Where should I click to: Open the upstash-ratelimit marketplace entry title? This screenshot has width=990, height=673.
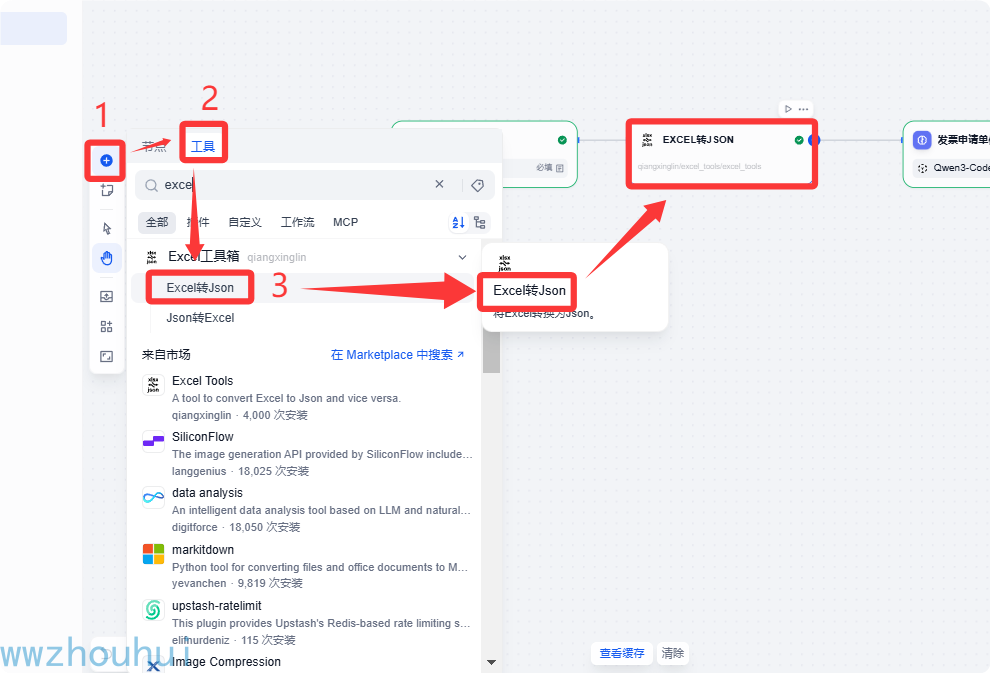coord(217,606)
